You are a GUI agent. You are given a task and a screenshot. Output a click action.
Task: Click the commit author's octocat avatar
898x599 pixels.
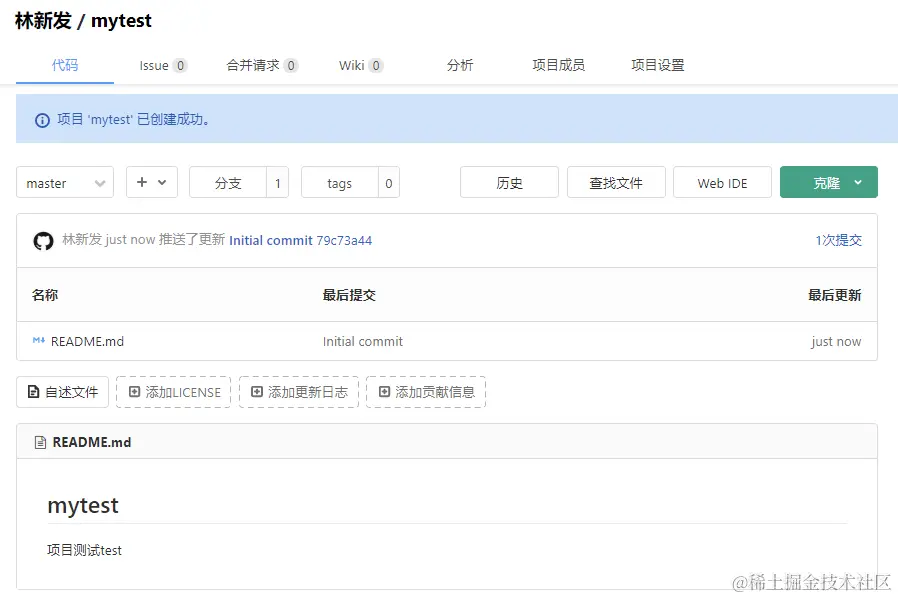tap(41, 240)
